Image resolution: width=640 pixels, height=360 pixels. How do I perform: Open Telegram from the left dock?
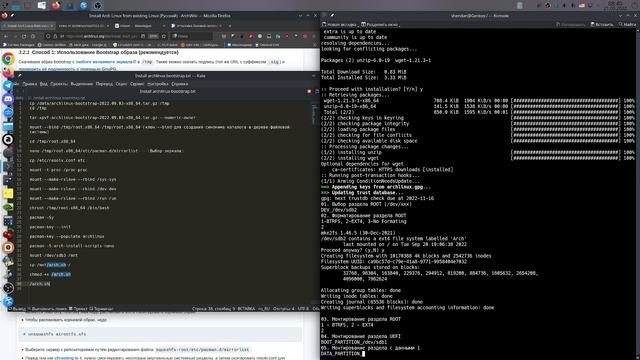8,85
